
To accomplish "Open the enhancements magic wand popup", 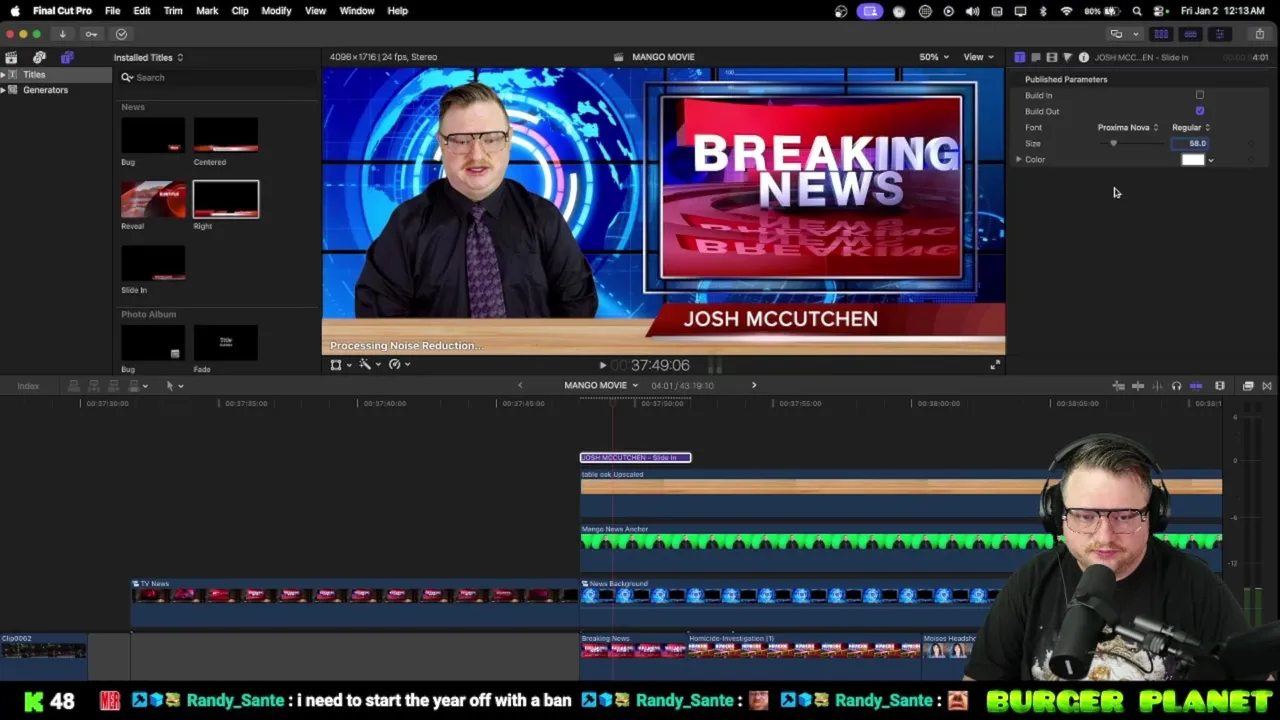I will [370, 365].
